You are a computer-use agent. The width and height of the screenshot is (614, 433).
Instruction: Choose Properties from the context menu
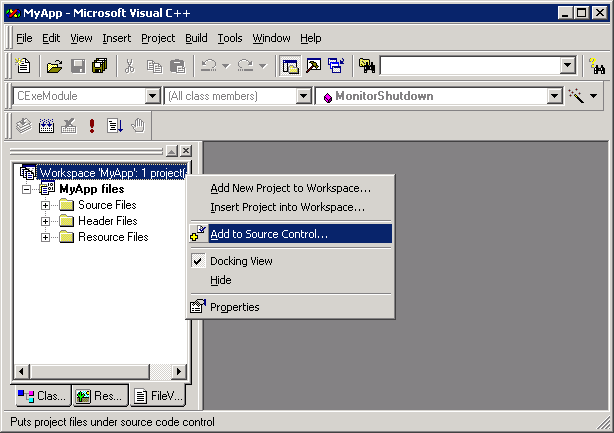(x=234, y=307)
